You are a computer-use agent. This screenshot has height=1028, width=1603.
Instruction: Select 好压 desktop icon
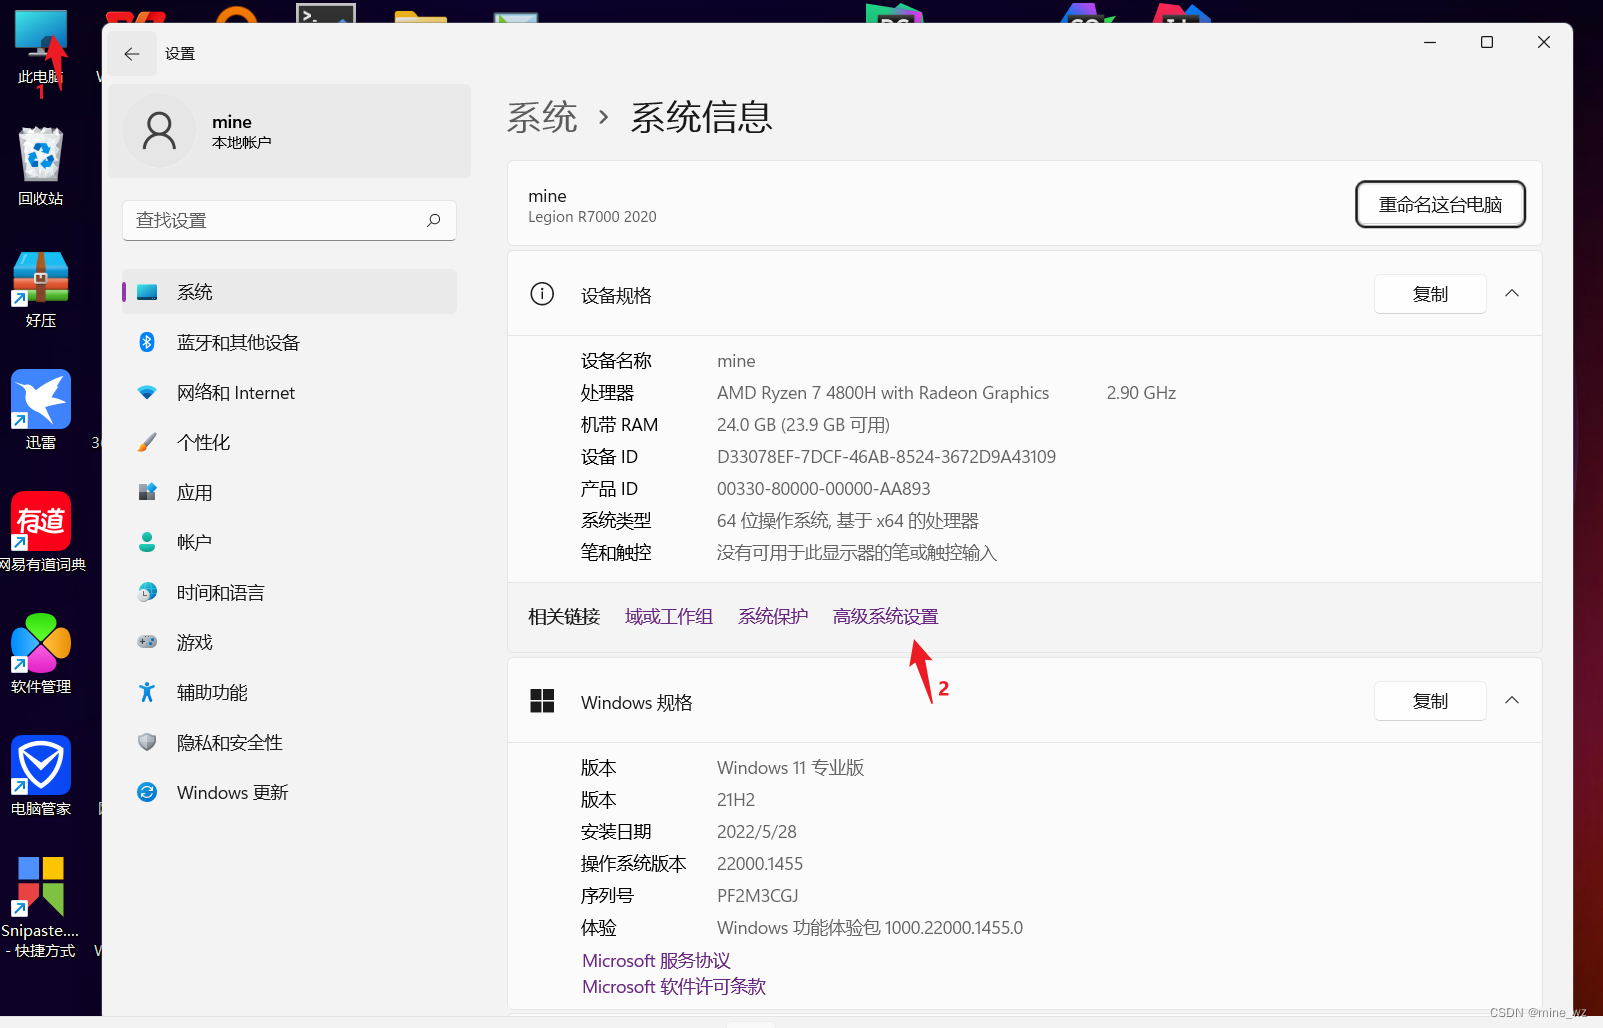41,290
